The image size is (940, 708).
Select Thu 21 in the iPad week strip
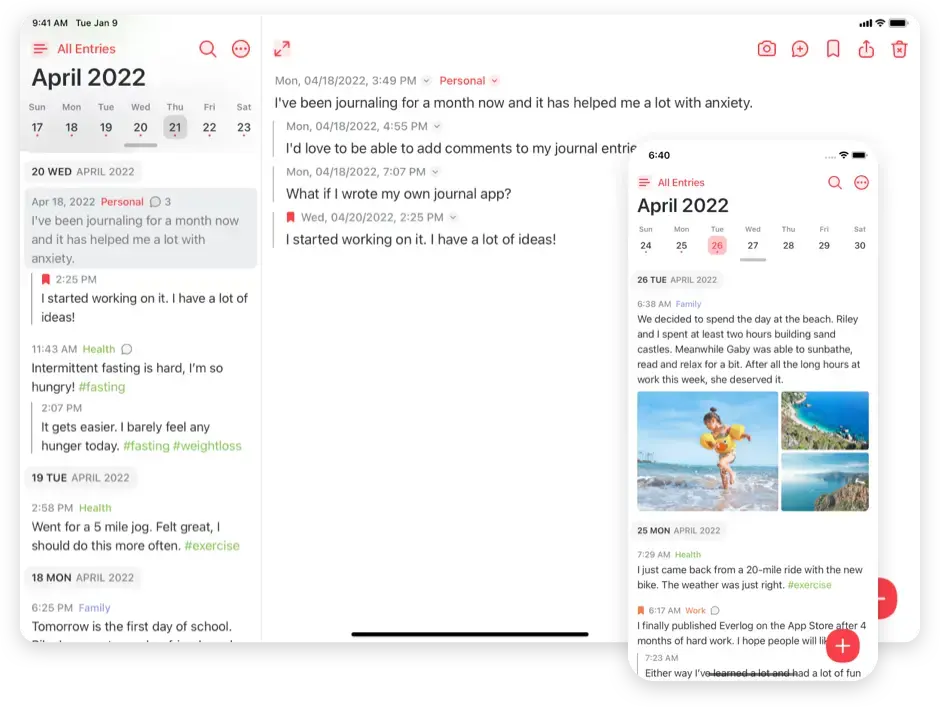(x=175, y=127)
